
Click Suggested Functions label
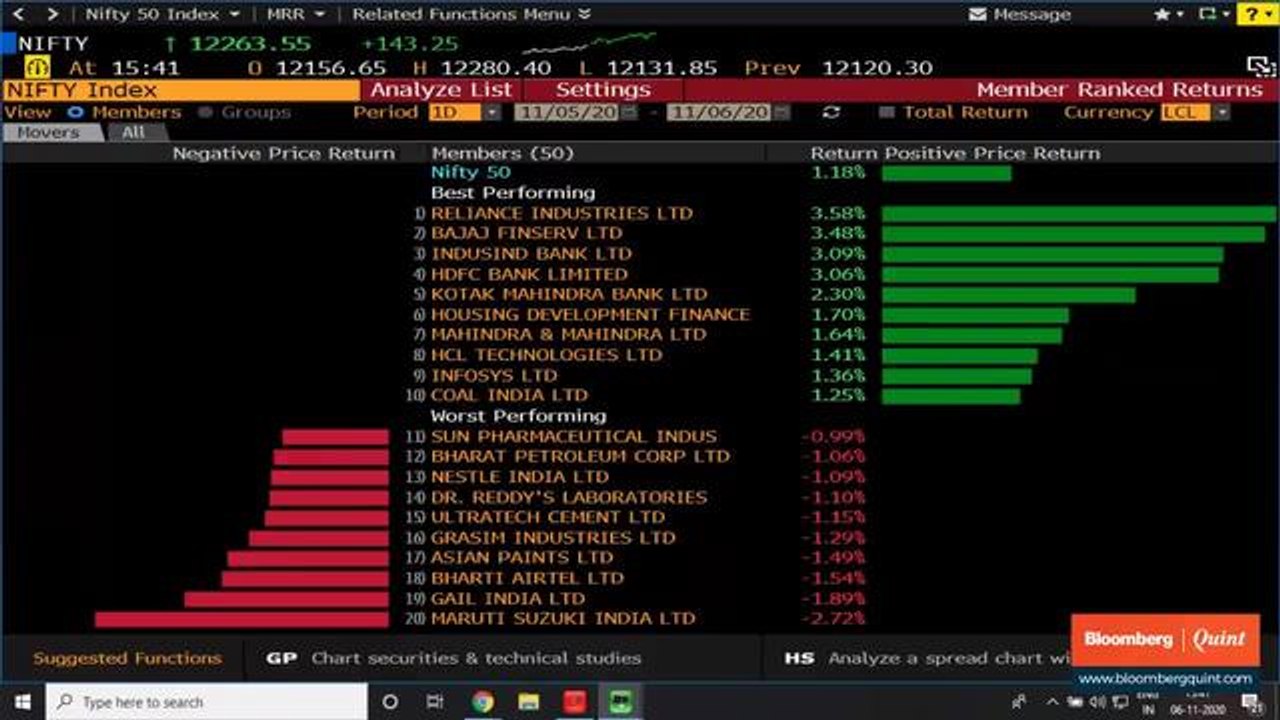(127, 658)
